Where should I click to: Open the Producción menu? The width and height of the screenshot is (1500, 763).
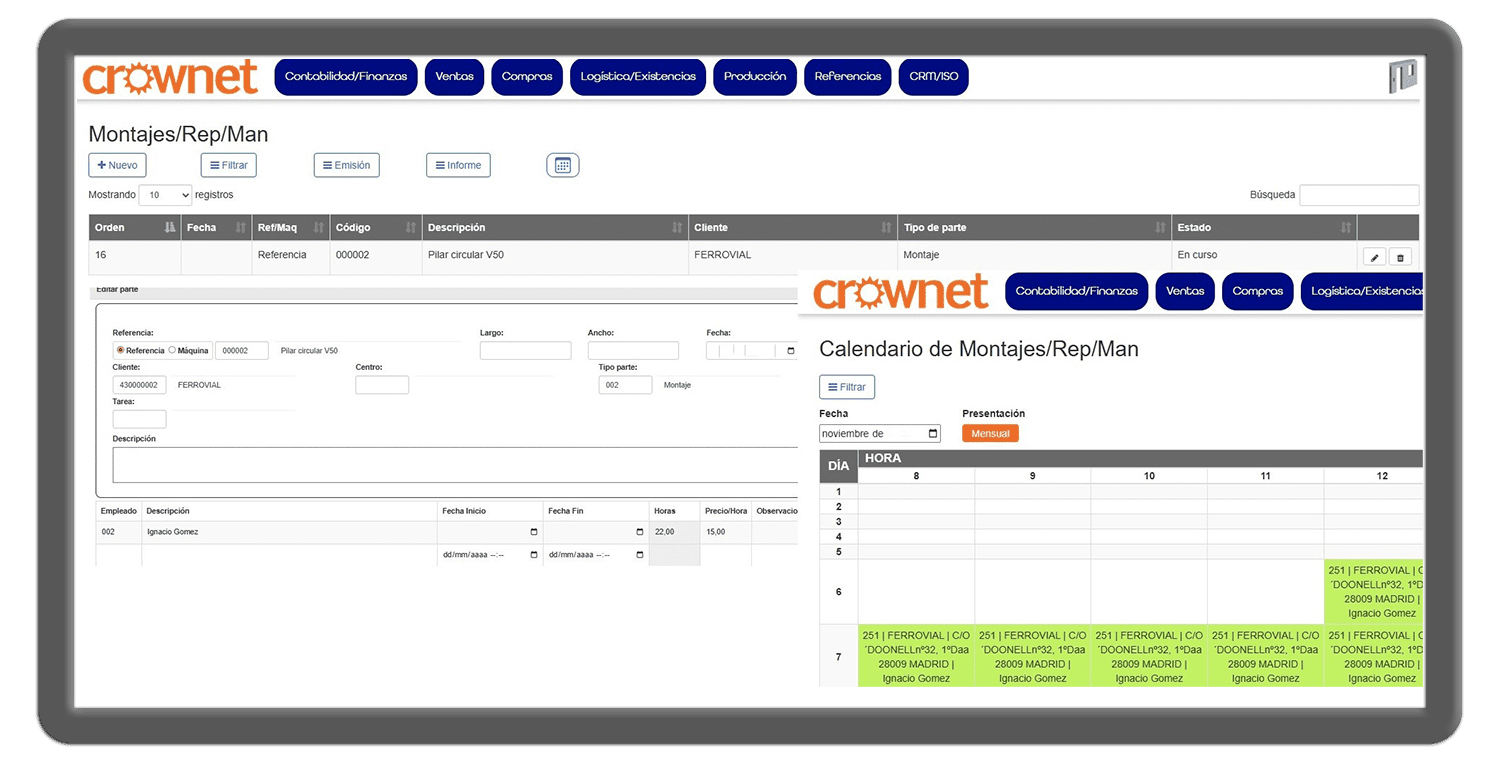click(x=754, y=77)
